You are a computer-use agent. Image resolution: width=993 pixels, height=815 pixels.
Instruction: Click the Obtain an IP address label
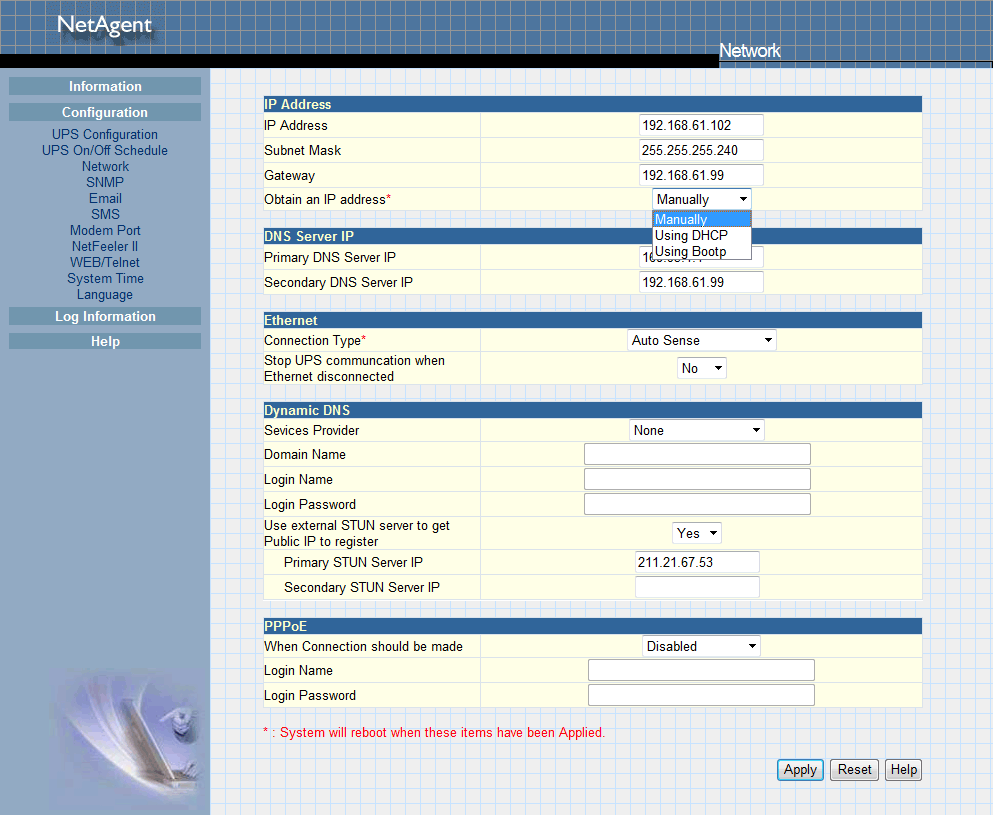click(327, 199)
